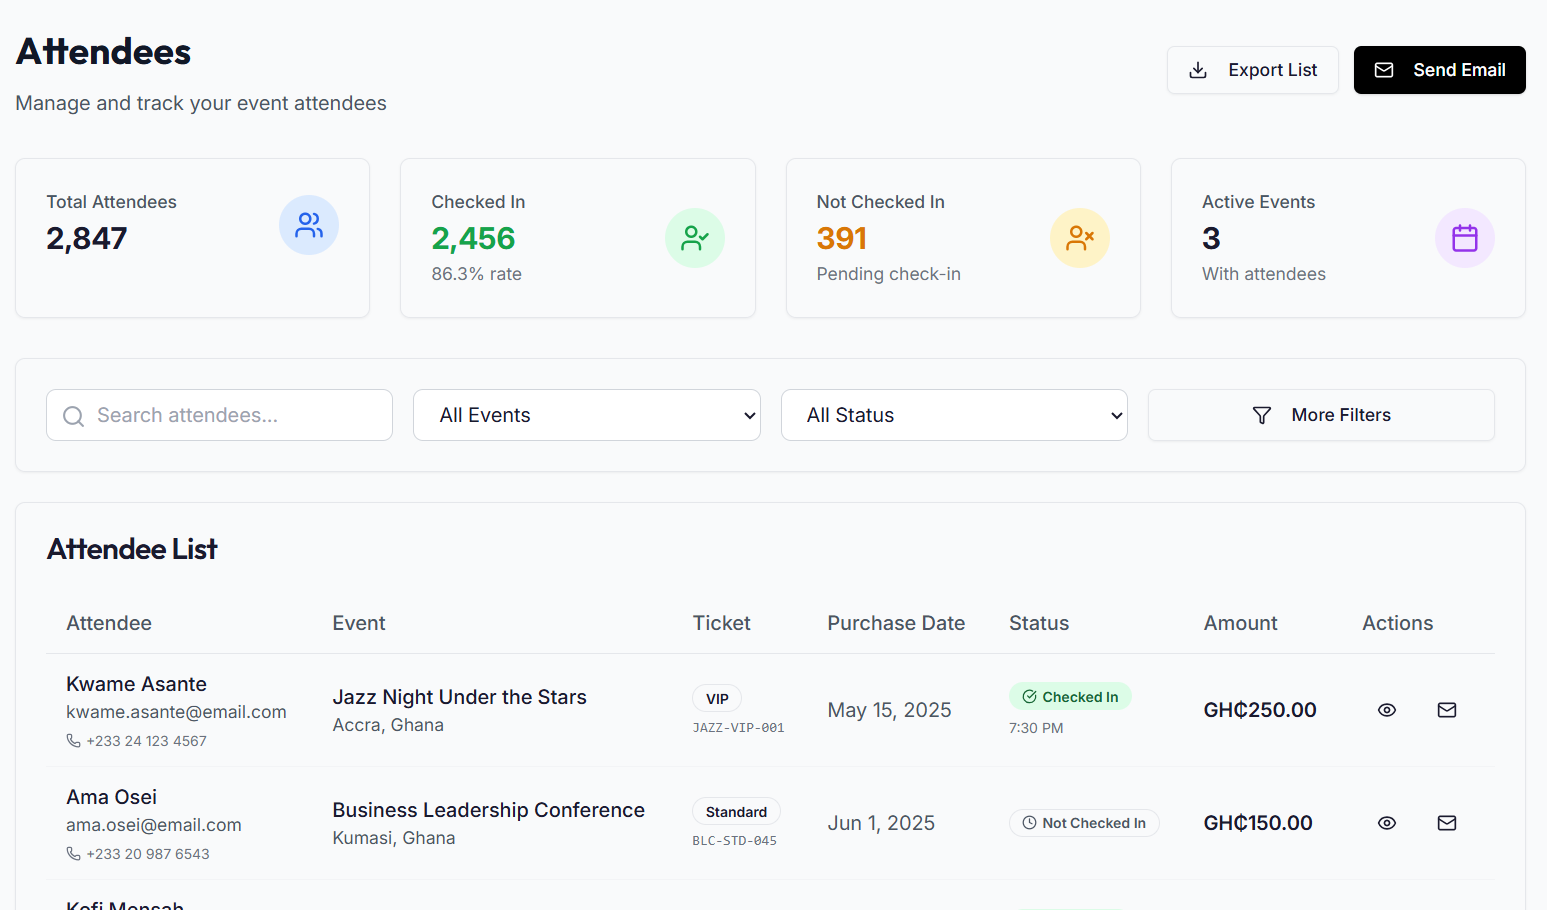Focus the Search attendees field
The width and height of the screenshot is (1547, 910).
click(219, 415)
